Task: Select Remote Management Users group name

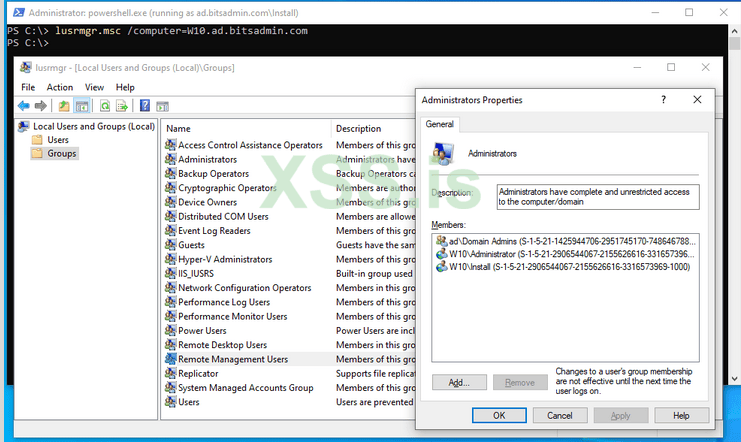Action: click(x=233, y=359)
